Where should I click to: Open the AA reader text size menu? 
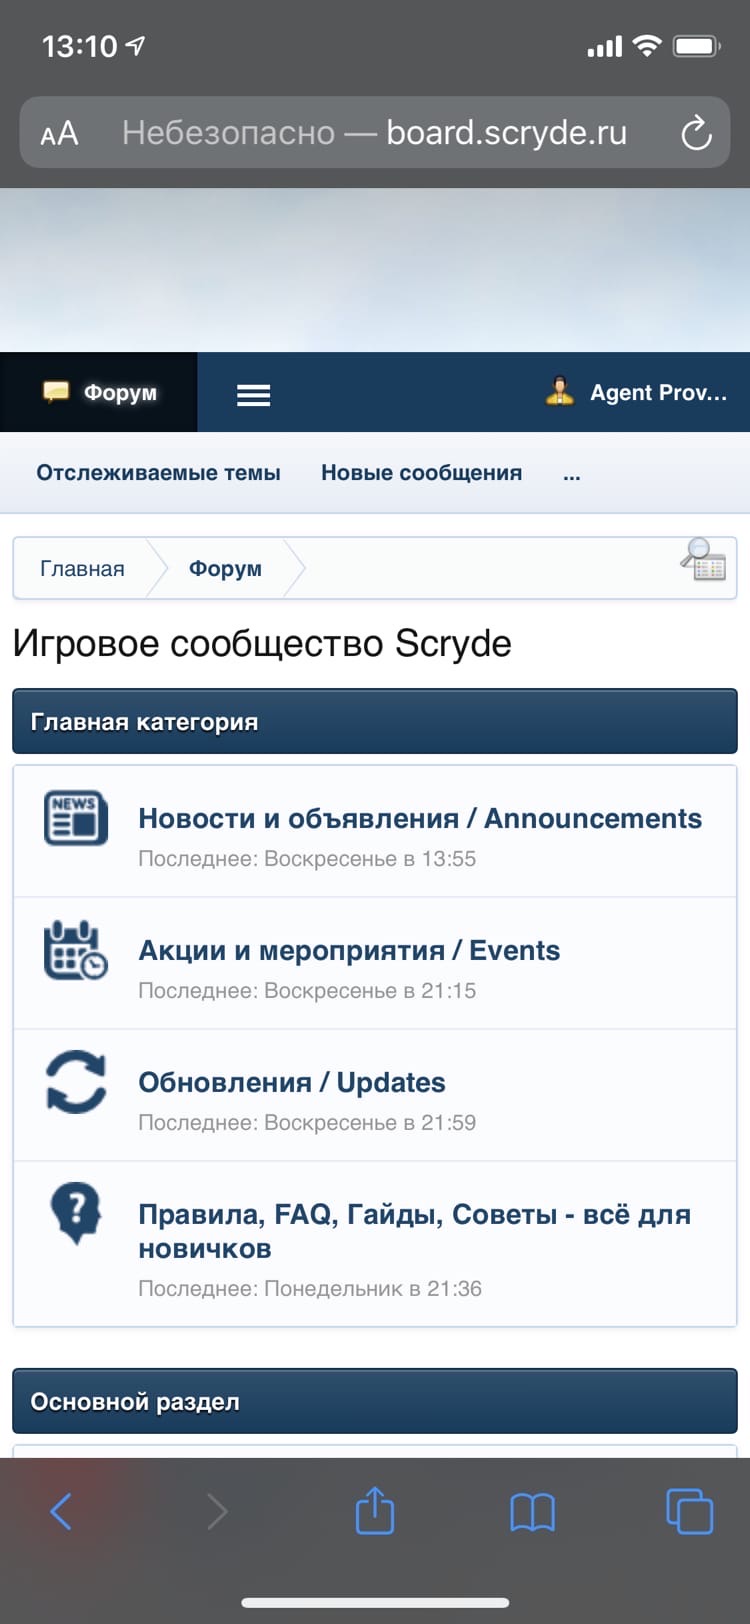[x=59, y=133]
